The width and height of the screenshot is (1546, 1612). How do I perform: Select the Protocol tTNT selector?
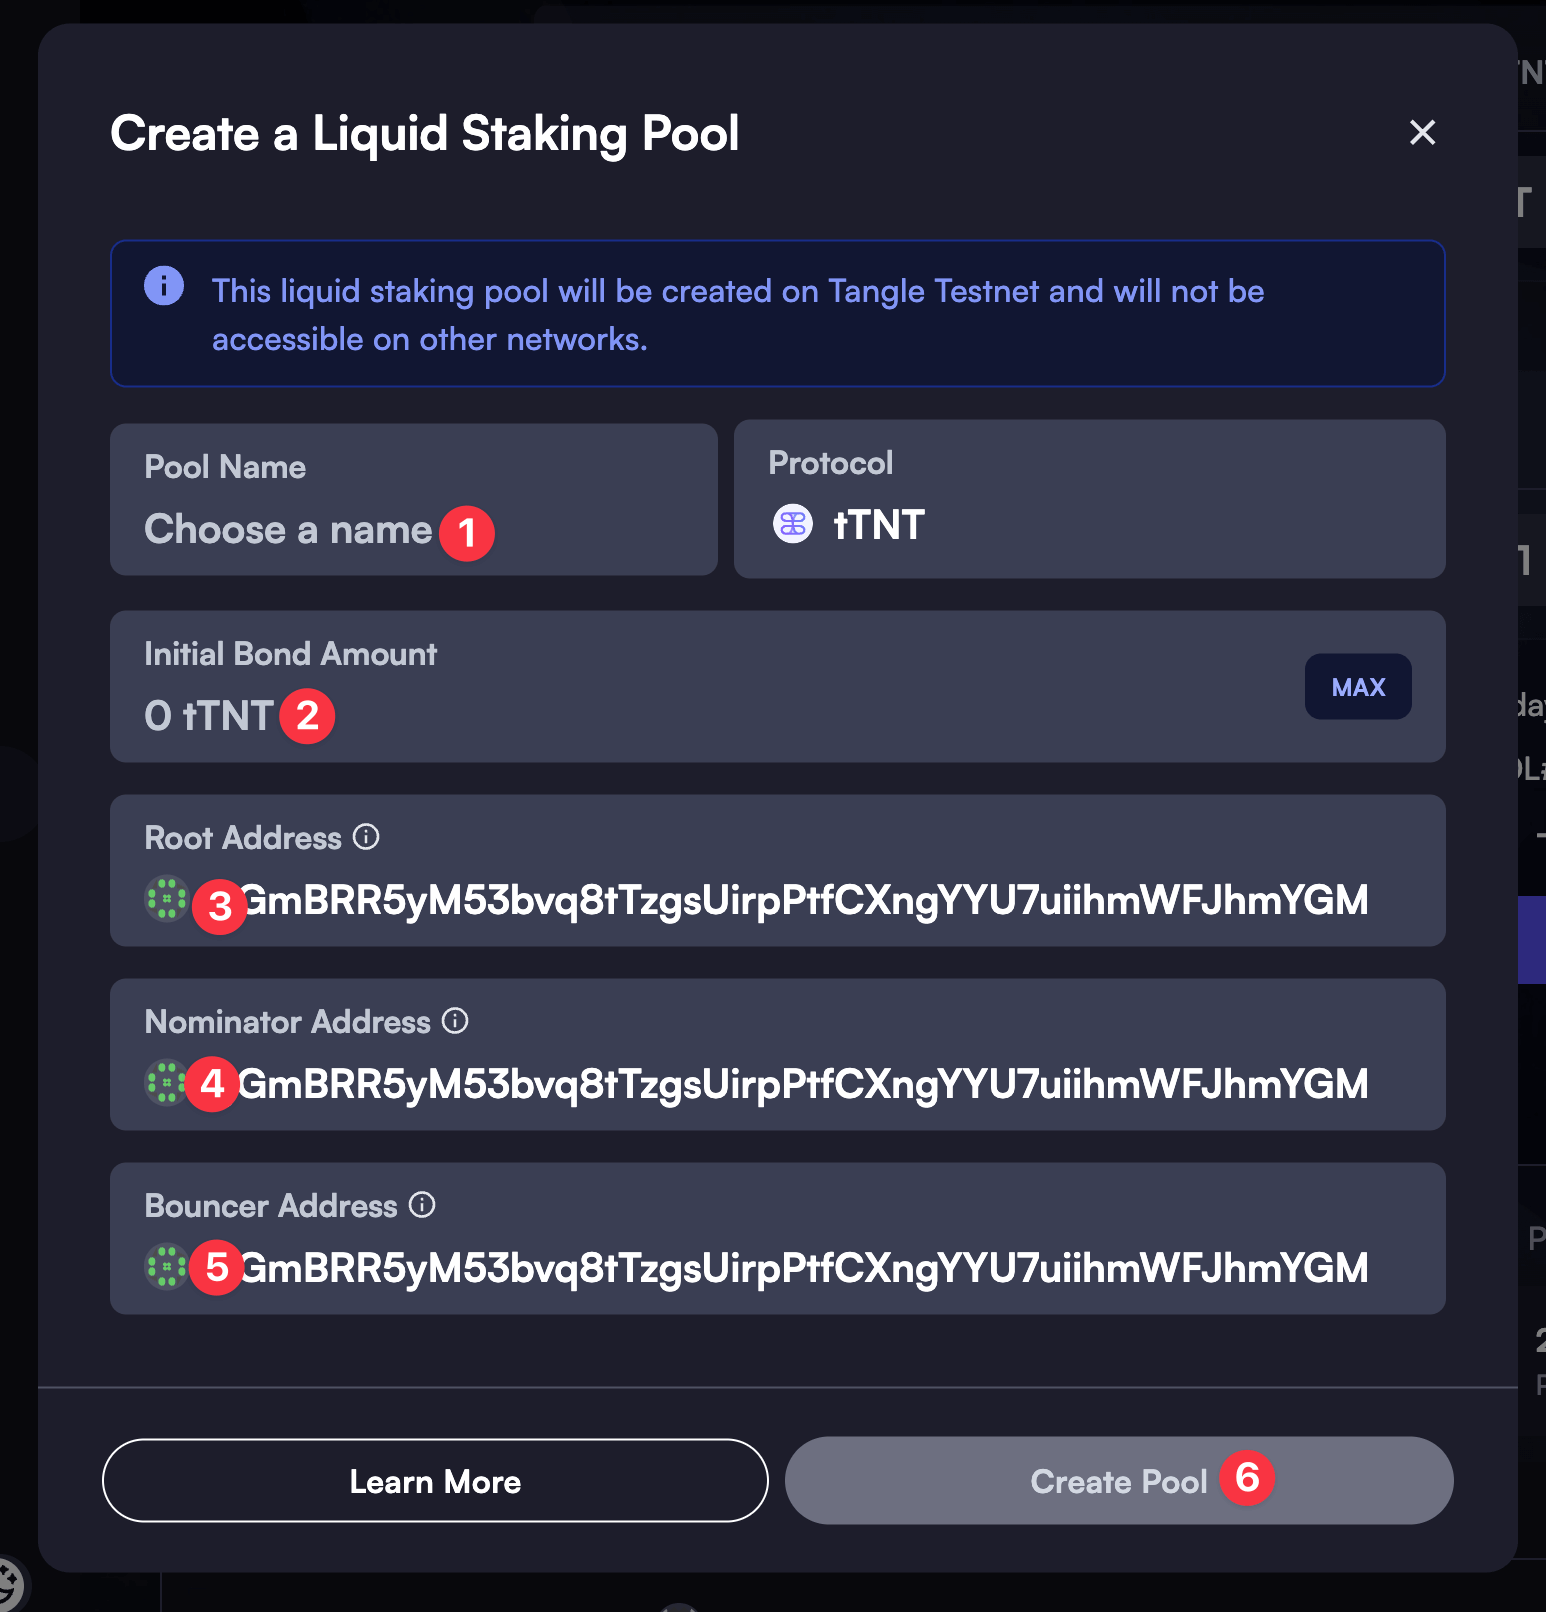(1089, 499)
